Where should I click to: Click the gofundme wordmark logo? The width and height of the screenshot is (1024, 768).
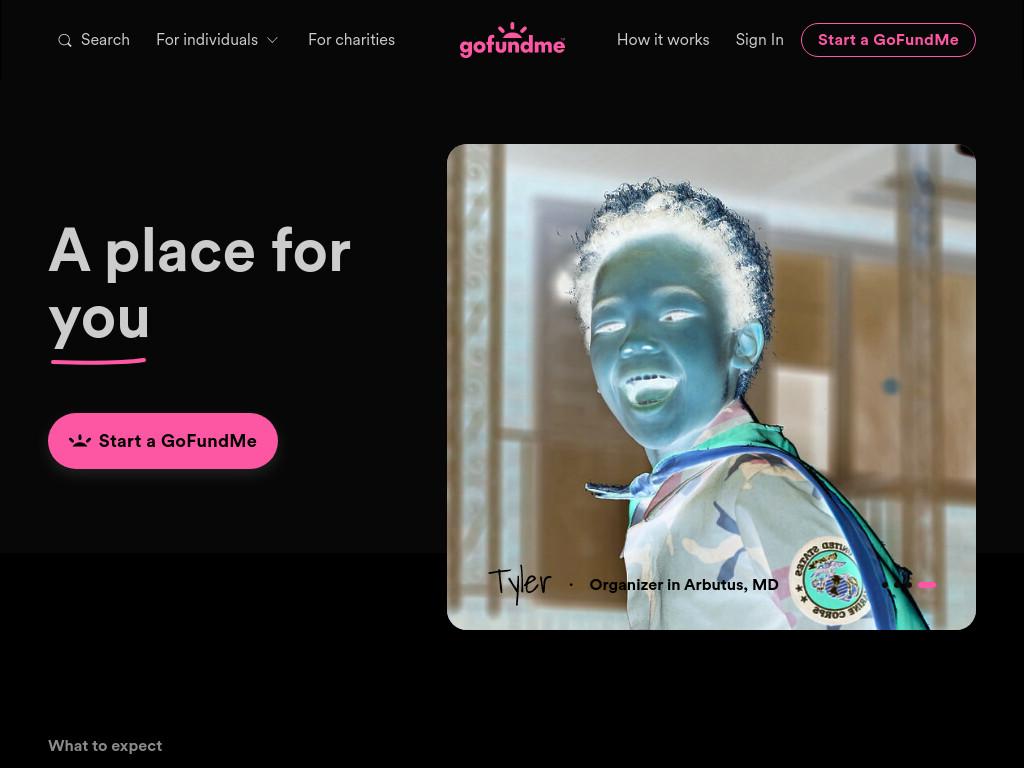(512, 46)
